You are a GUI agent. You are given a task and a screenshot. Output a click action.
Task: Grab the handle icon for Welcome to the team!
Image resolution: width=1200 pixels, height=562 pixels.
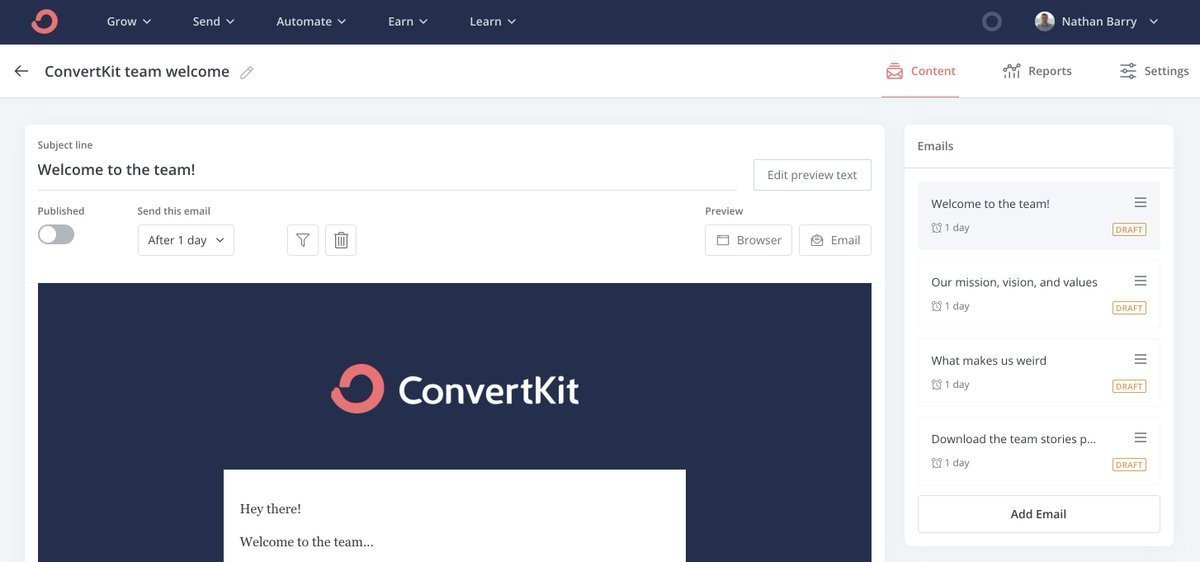tap(1141, 202)
